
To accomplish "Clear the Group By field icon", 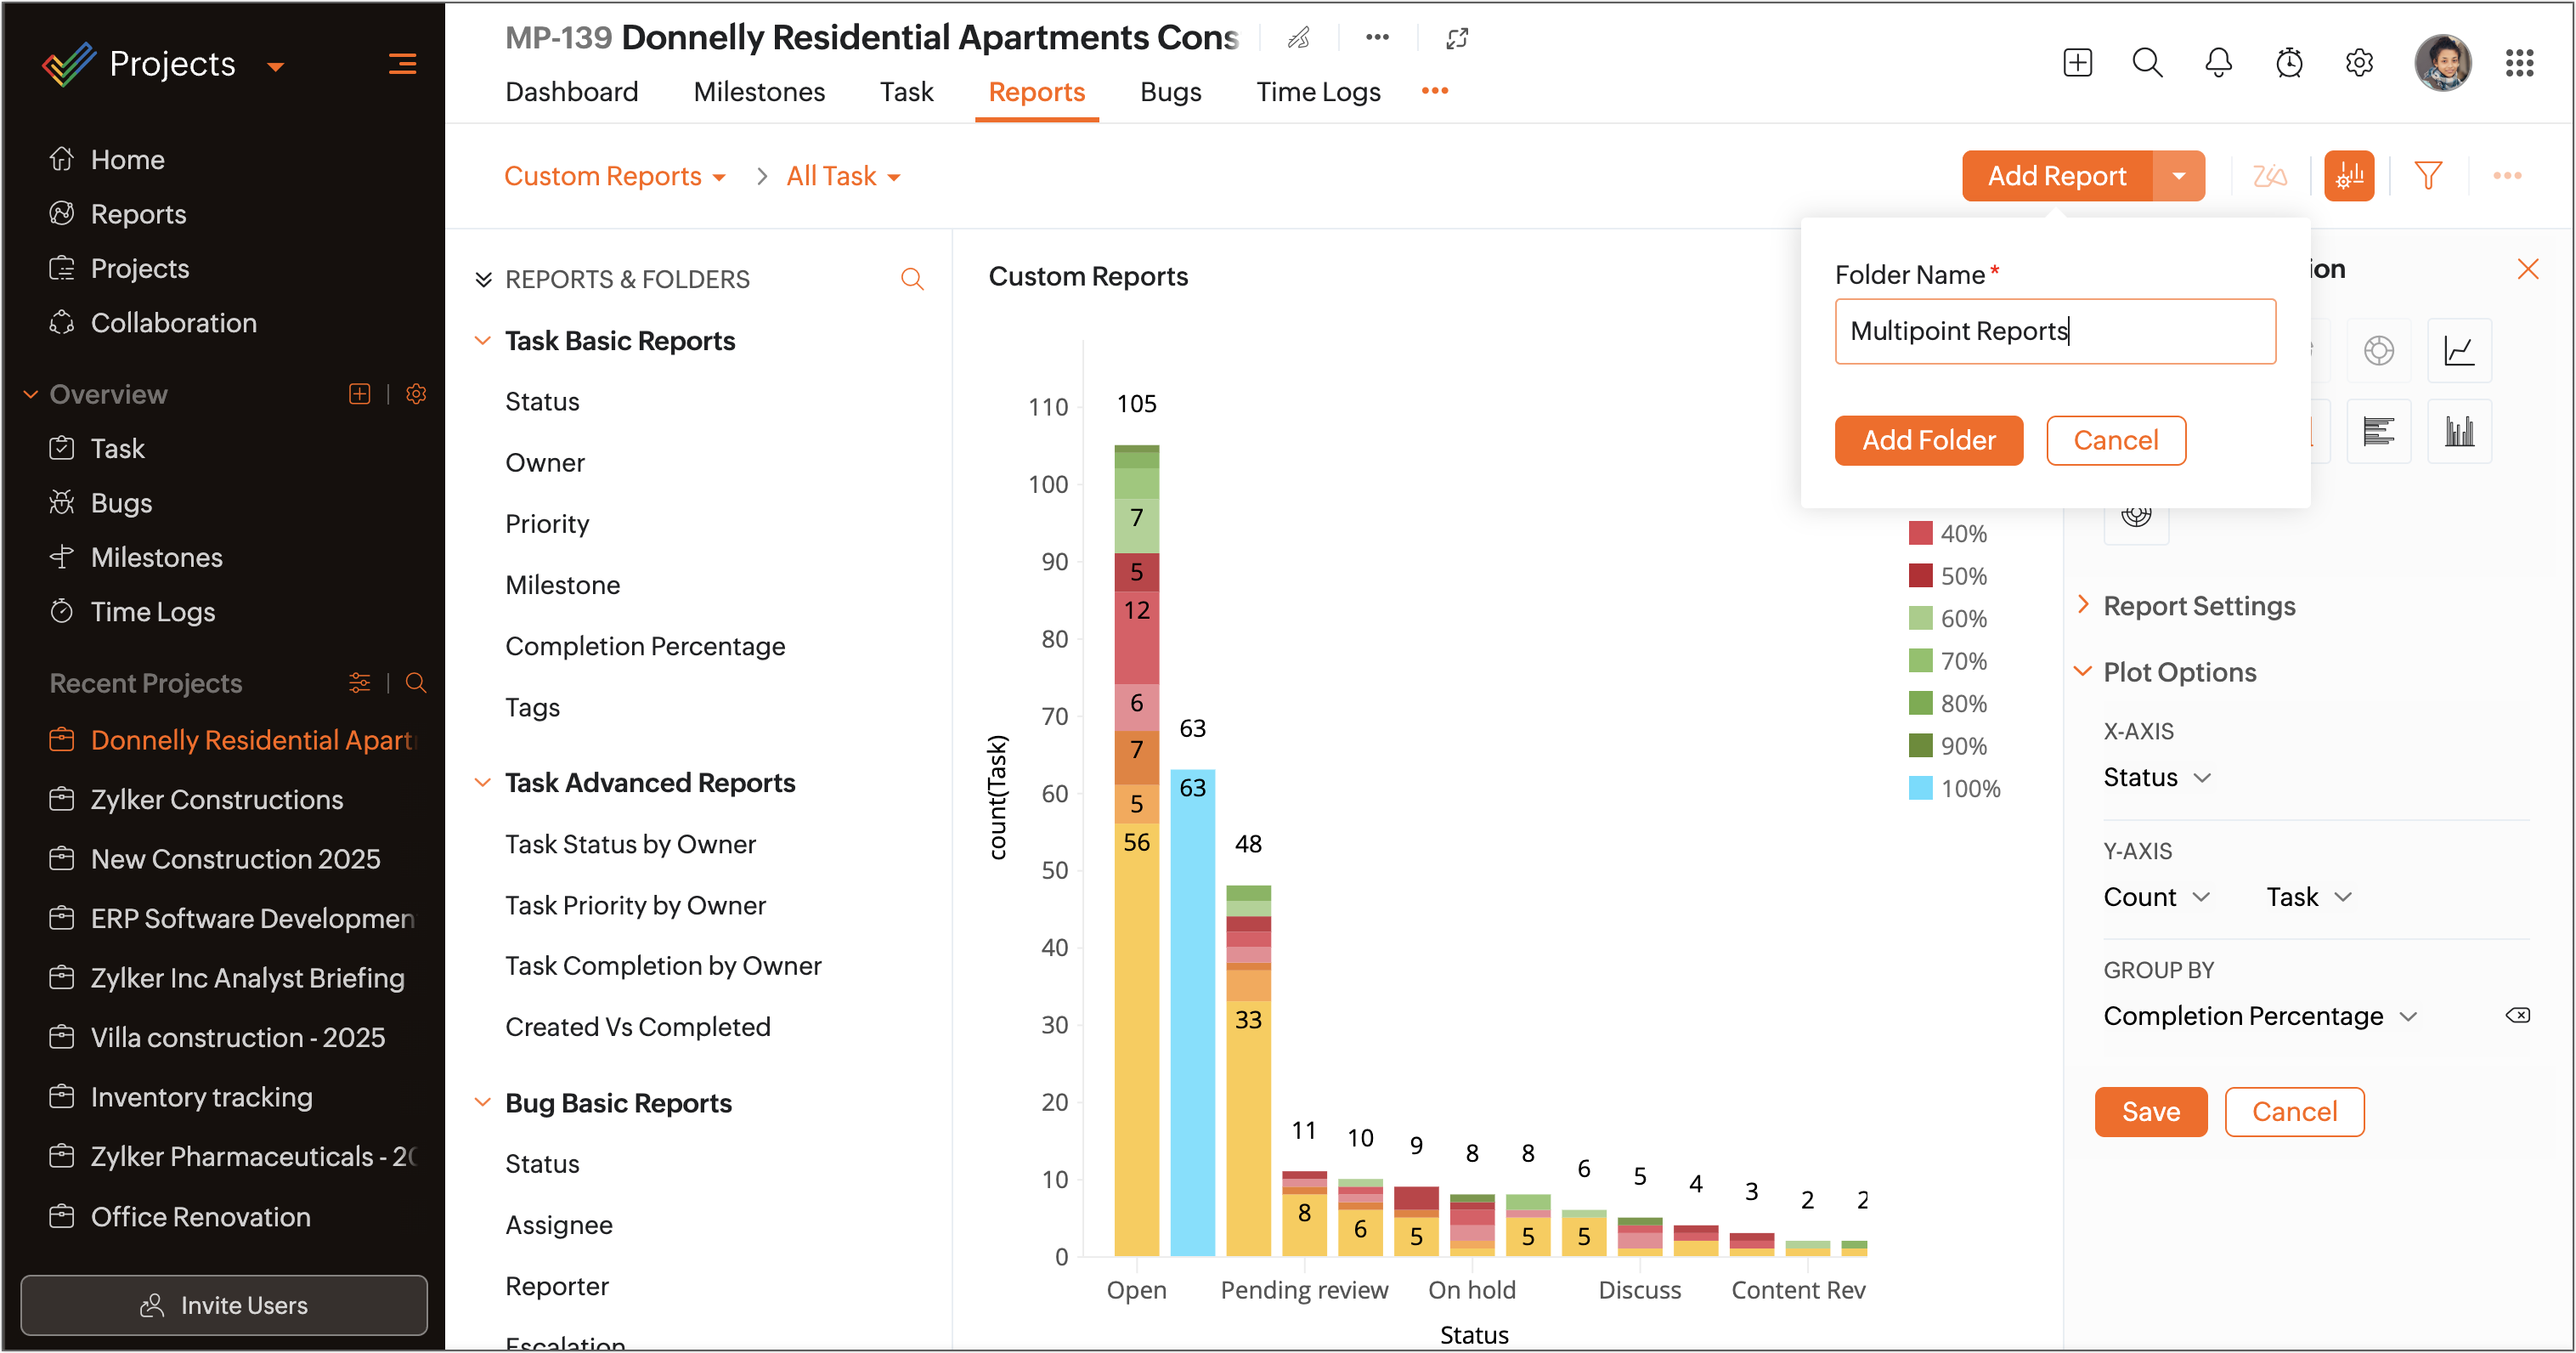I will pos(2517,1016).
